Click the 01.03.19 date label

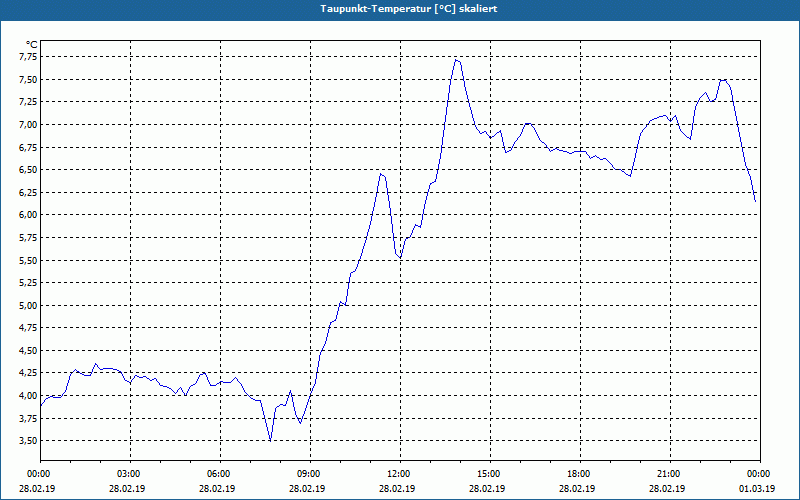click(x=757, y=488)
